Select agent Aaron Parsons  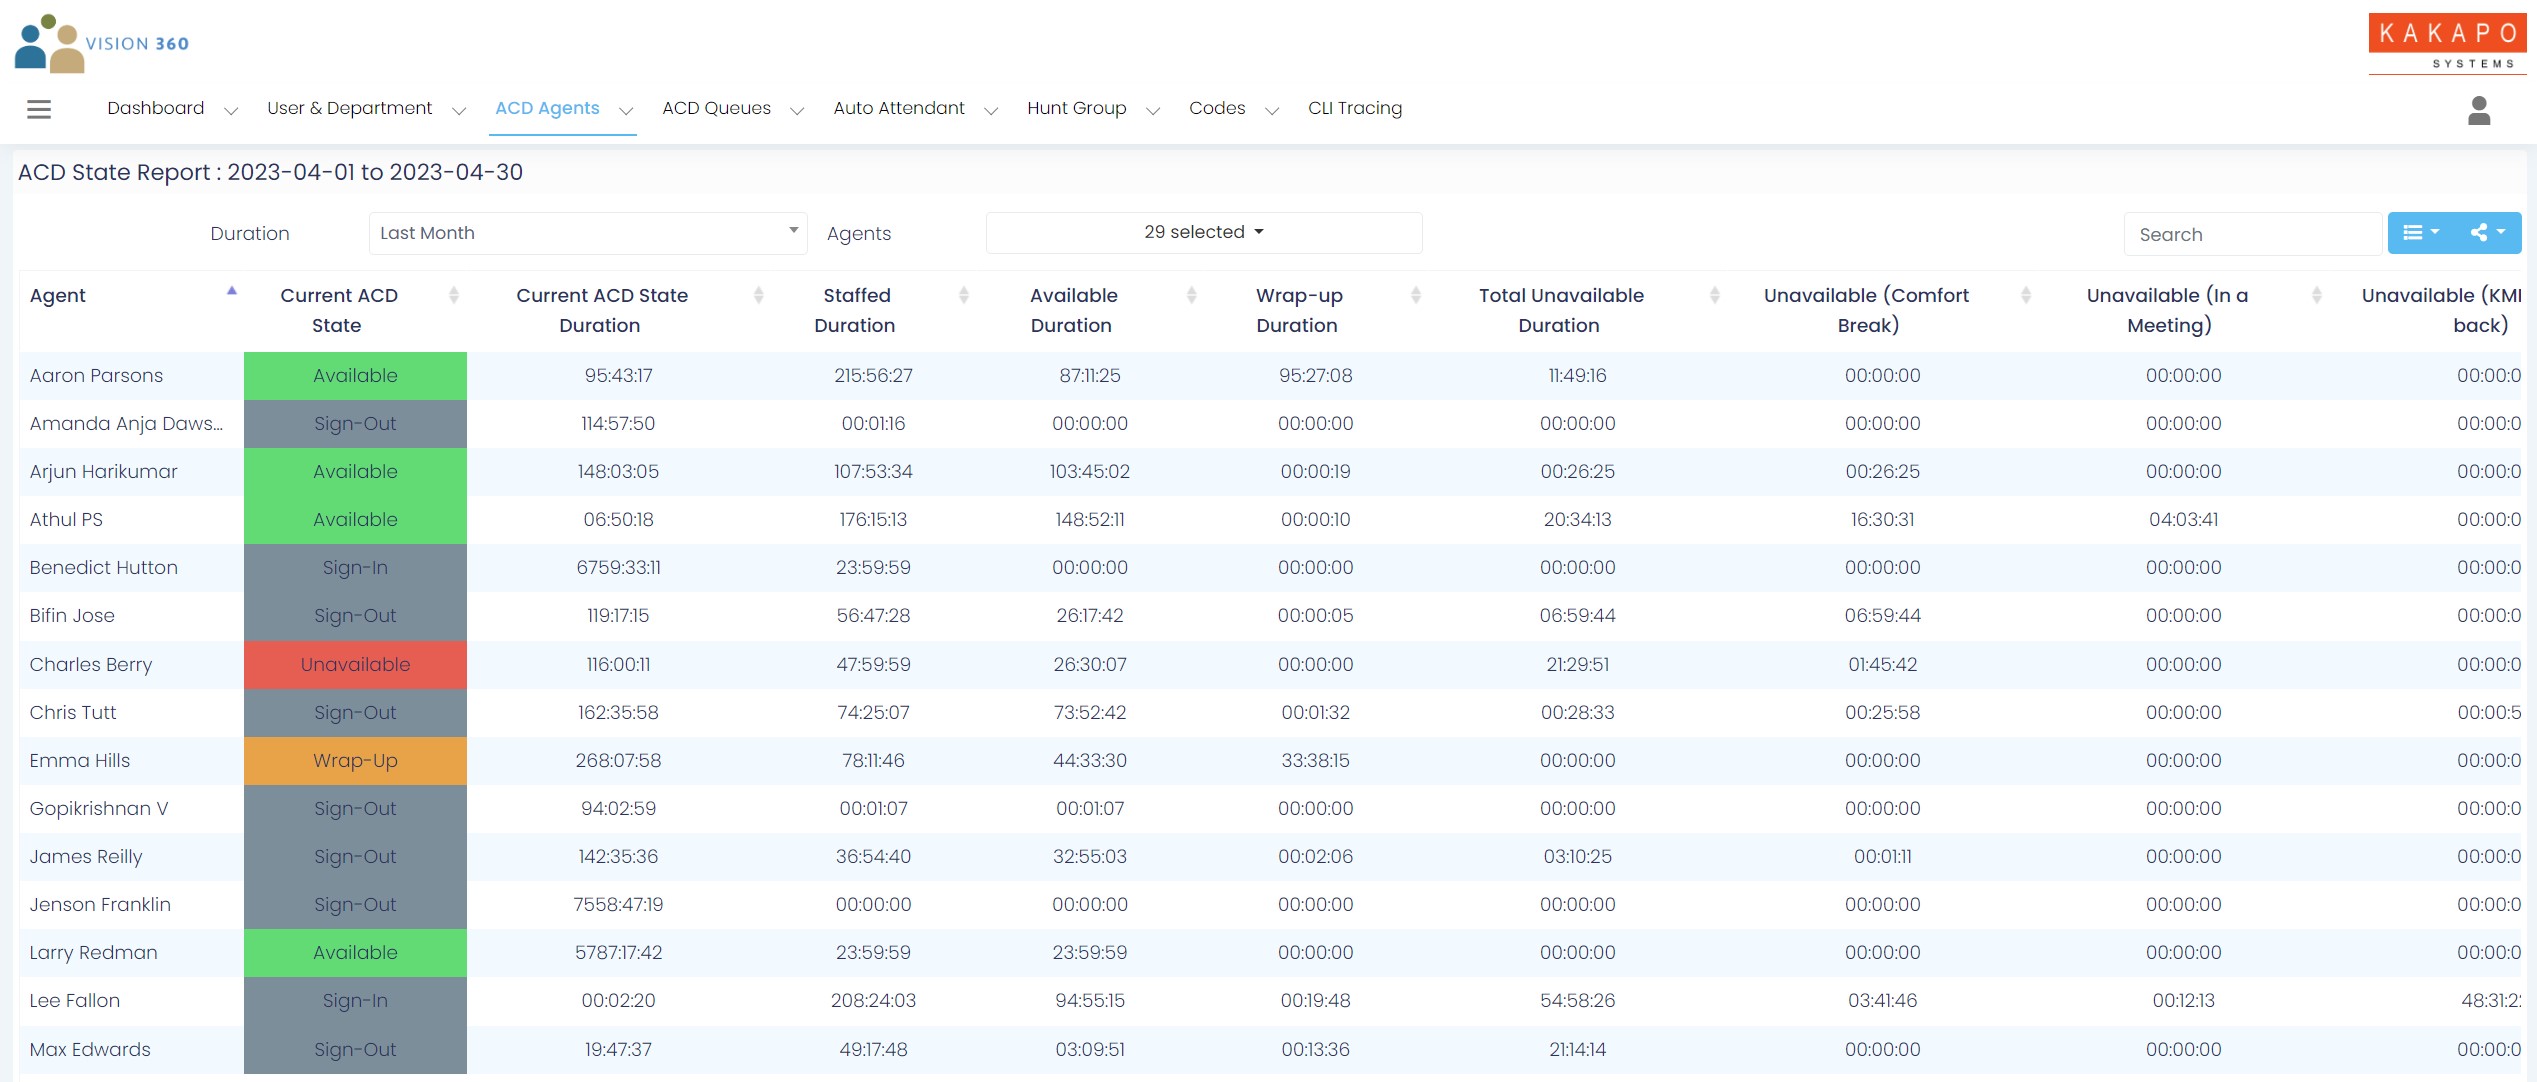(96, 376)
